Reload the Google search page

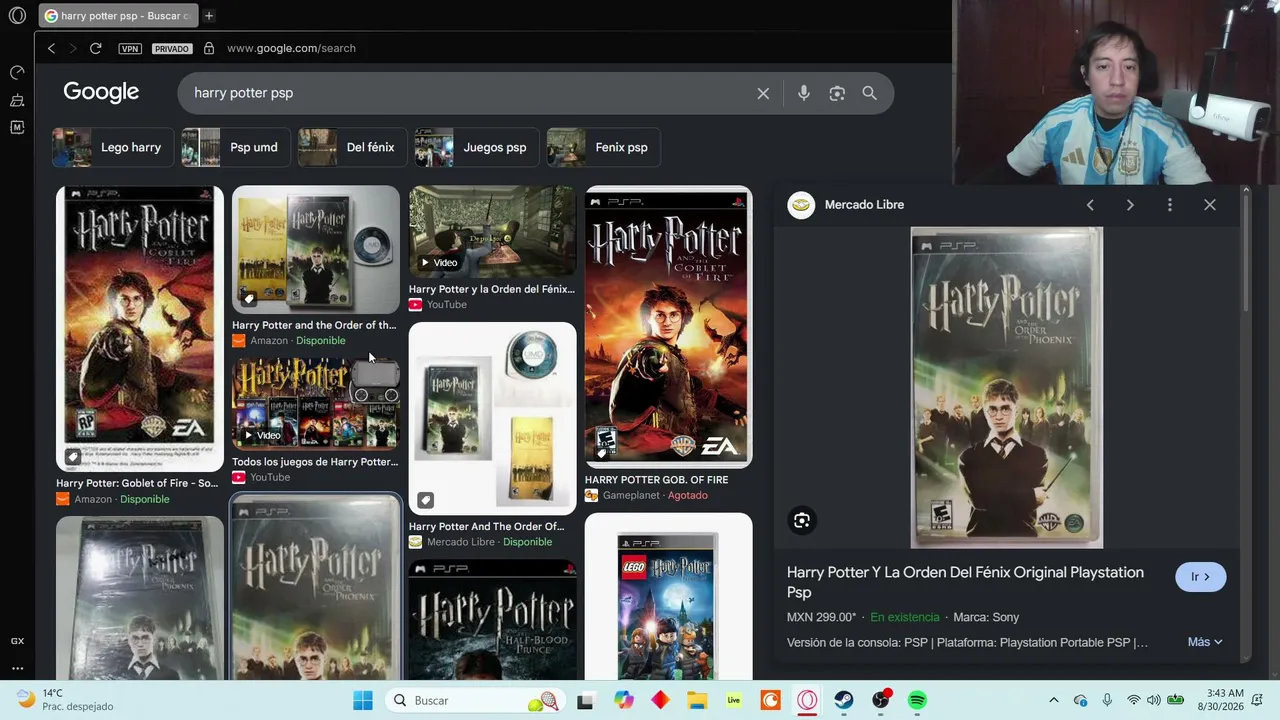[x=95, y=48]
